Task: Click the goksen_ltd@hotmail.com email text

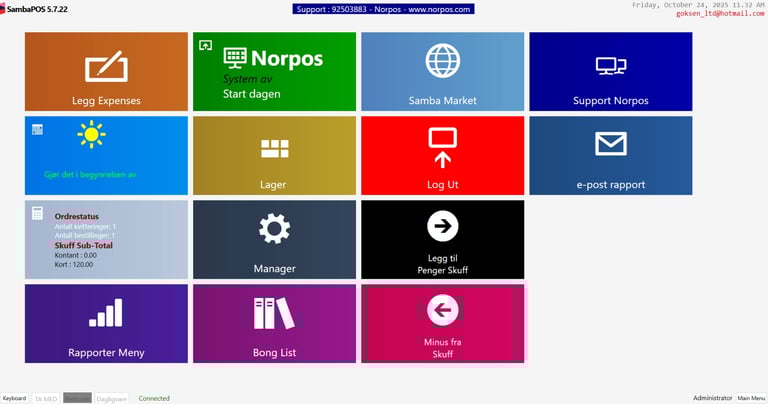Action: 720,14
